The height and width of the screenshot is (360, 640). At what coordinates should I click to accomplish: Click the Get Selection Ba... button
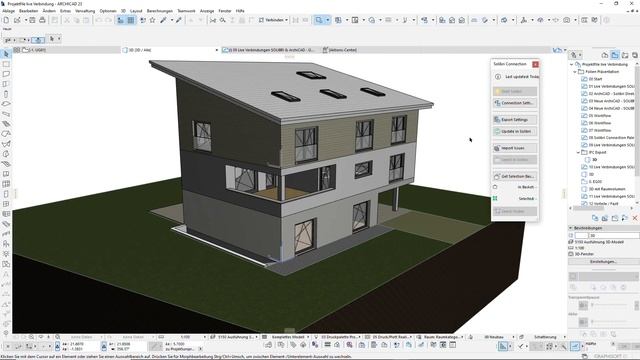(515, 176)
